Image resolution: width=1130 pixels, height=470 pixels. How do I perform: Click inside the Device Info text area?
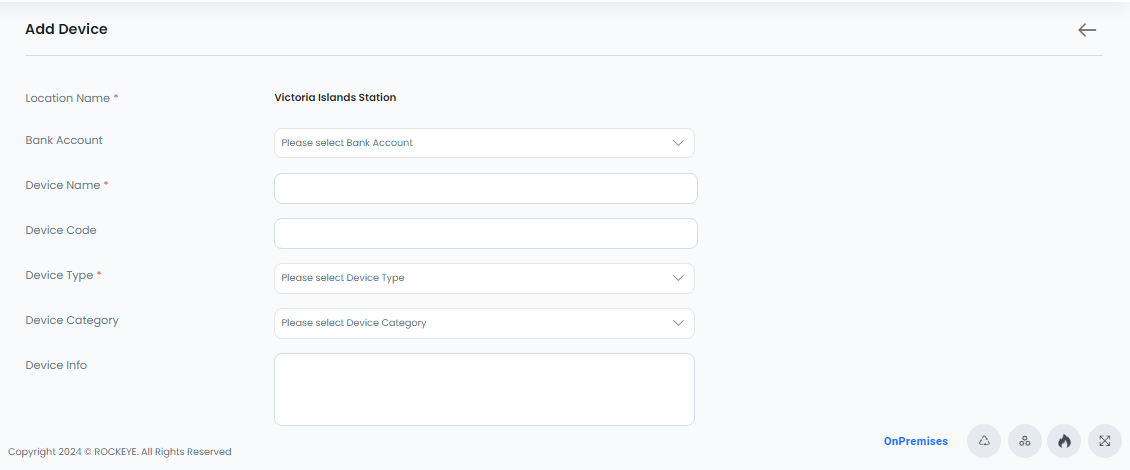point(484,389)
